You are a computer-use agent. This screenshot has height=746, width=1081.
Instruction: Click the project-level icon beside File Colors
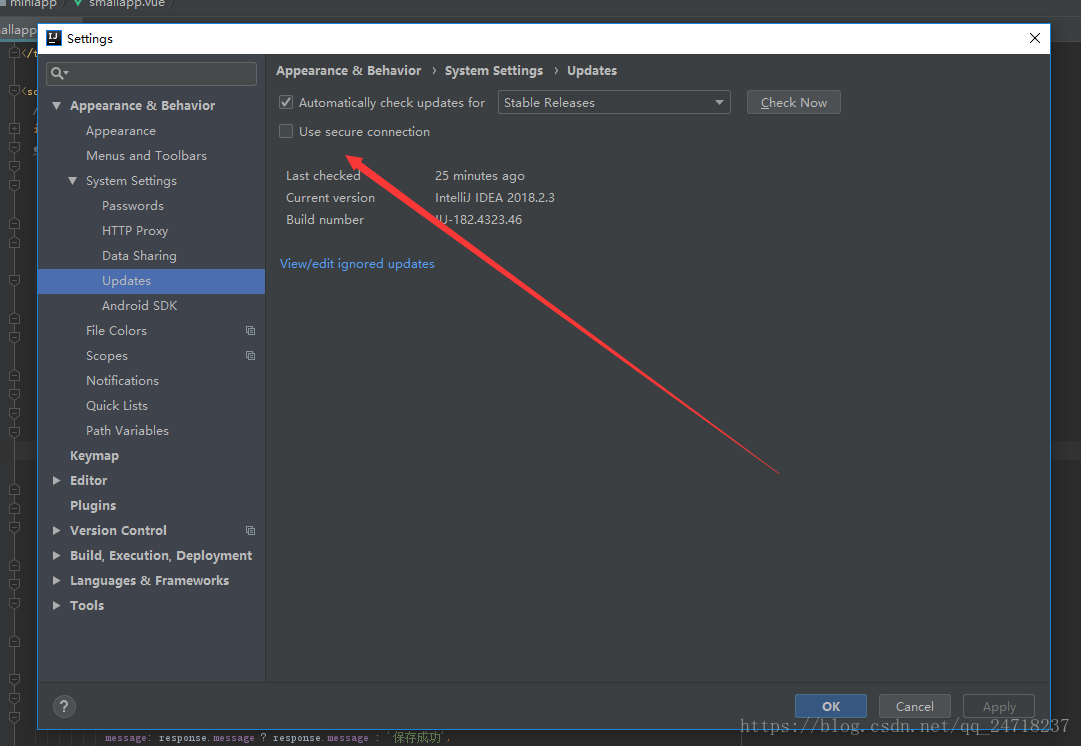250,330
